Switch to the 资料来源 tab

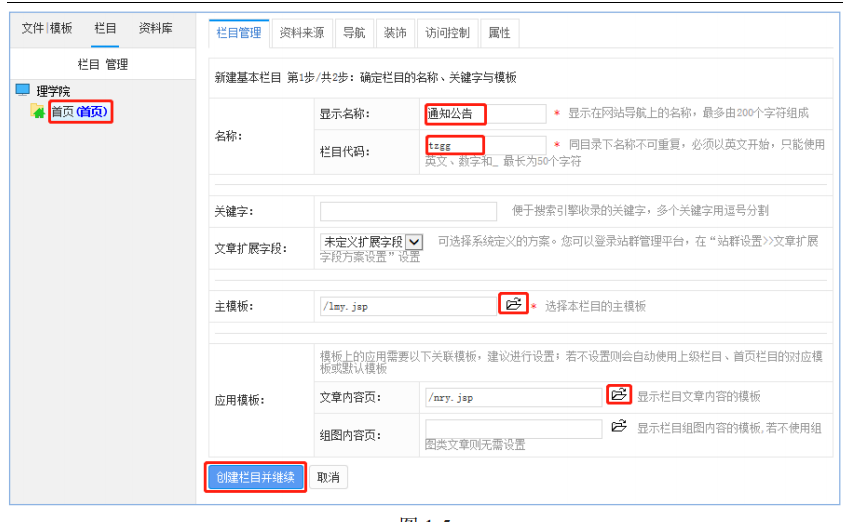(302, 33)
